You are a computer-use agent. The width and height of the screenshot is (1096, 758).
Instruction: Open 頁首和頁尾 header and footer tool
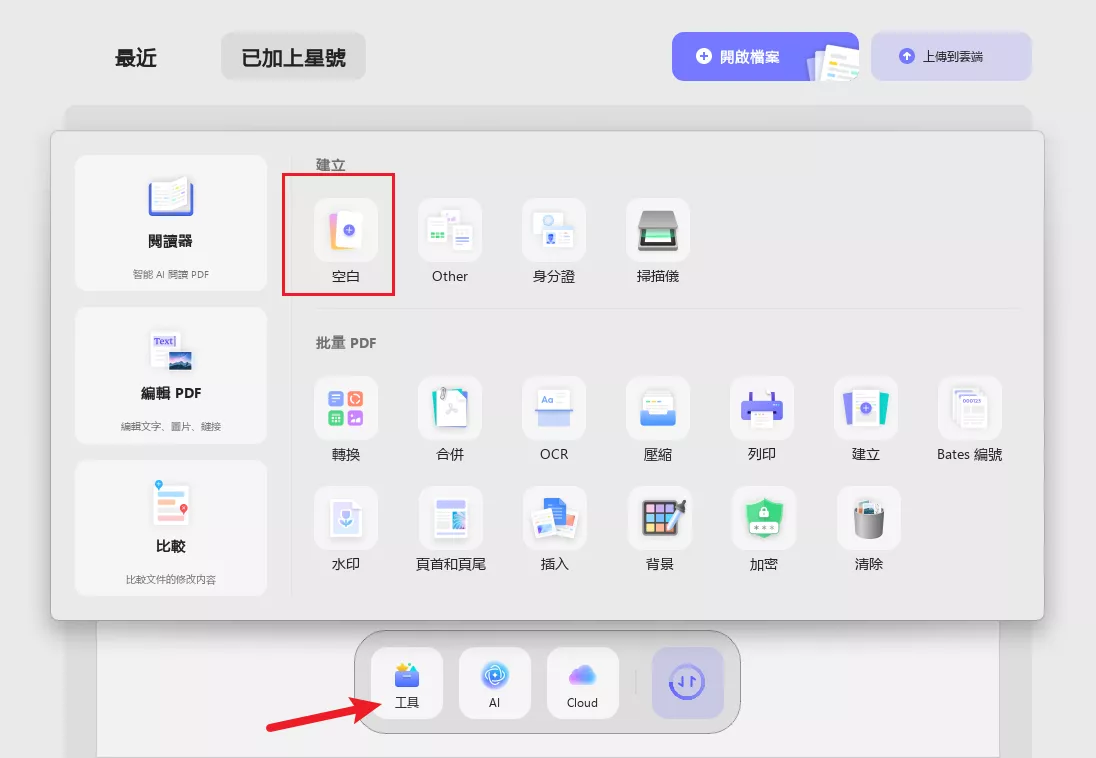click(x=450, y=518)
